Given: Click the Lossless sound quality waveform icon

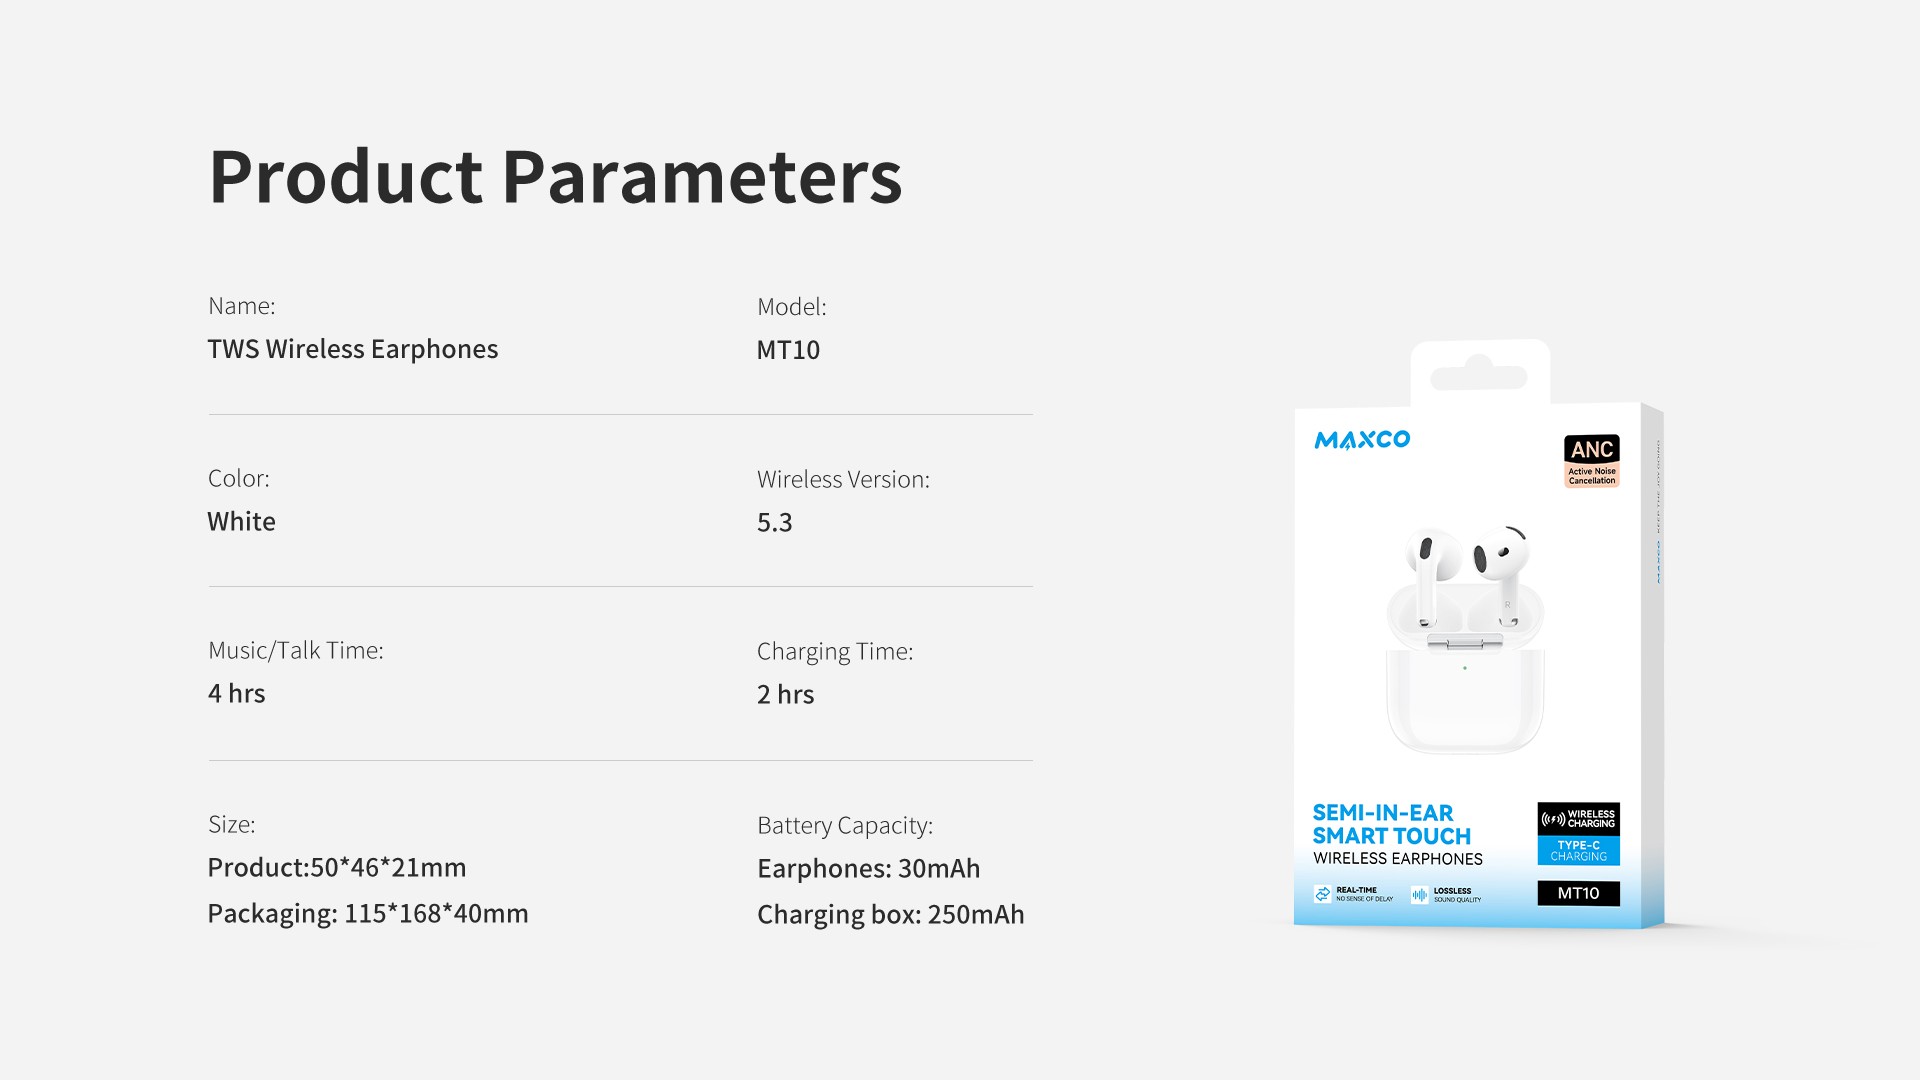Looking at the screenshot, I should [1419, 895].
